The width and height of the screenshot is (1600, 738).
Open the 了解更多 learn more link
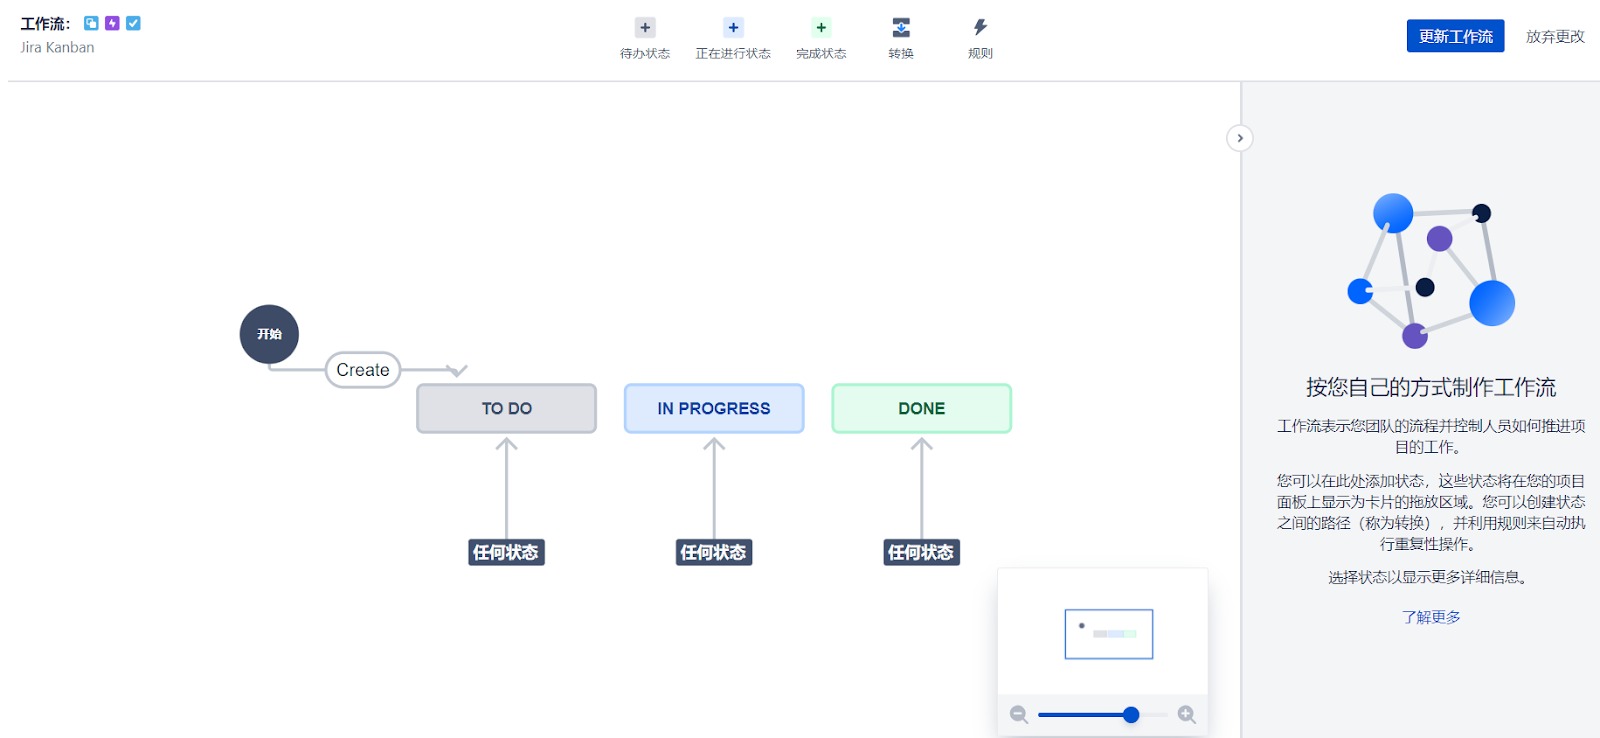tap(1431, 617)
